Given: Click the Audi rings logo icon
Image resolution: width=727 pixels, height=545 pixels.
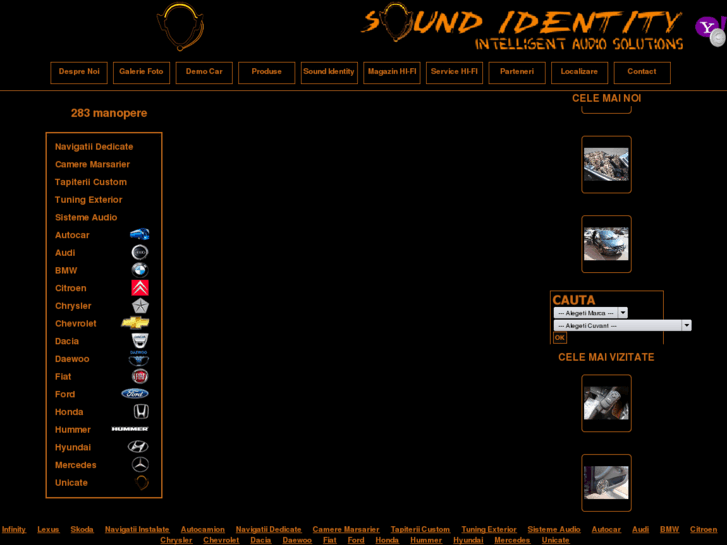Looking at the screenshot, I should tap(140, 252).
